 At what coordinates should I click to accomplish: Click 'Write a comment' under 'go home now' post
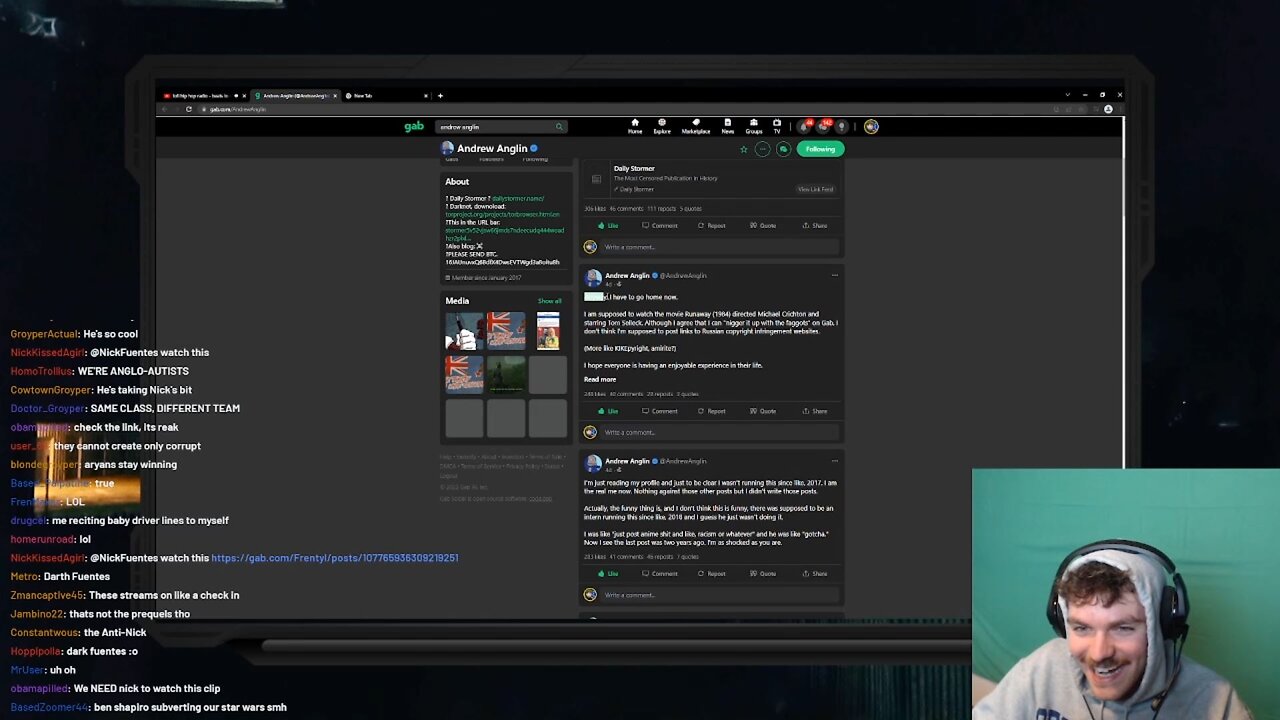click(x=719, y=433)
